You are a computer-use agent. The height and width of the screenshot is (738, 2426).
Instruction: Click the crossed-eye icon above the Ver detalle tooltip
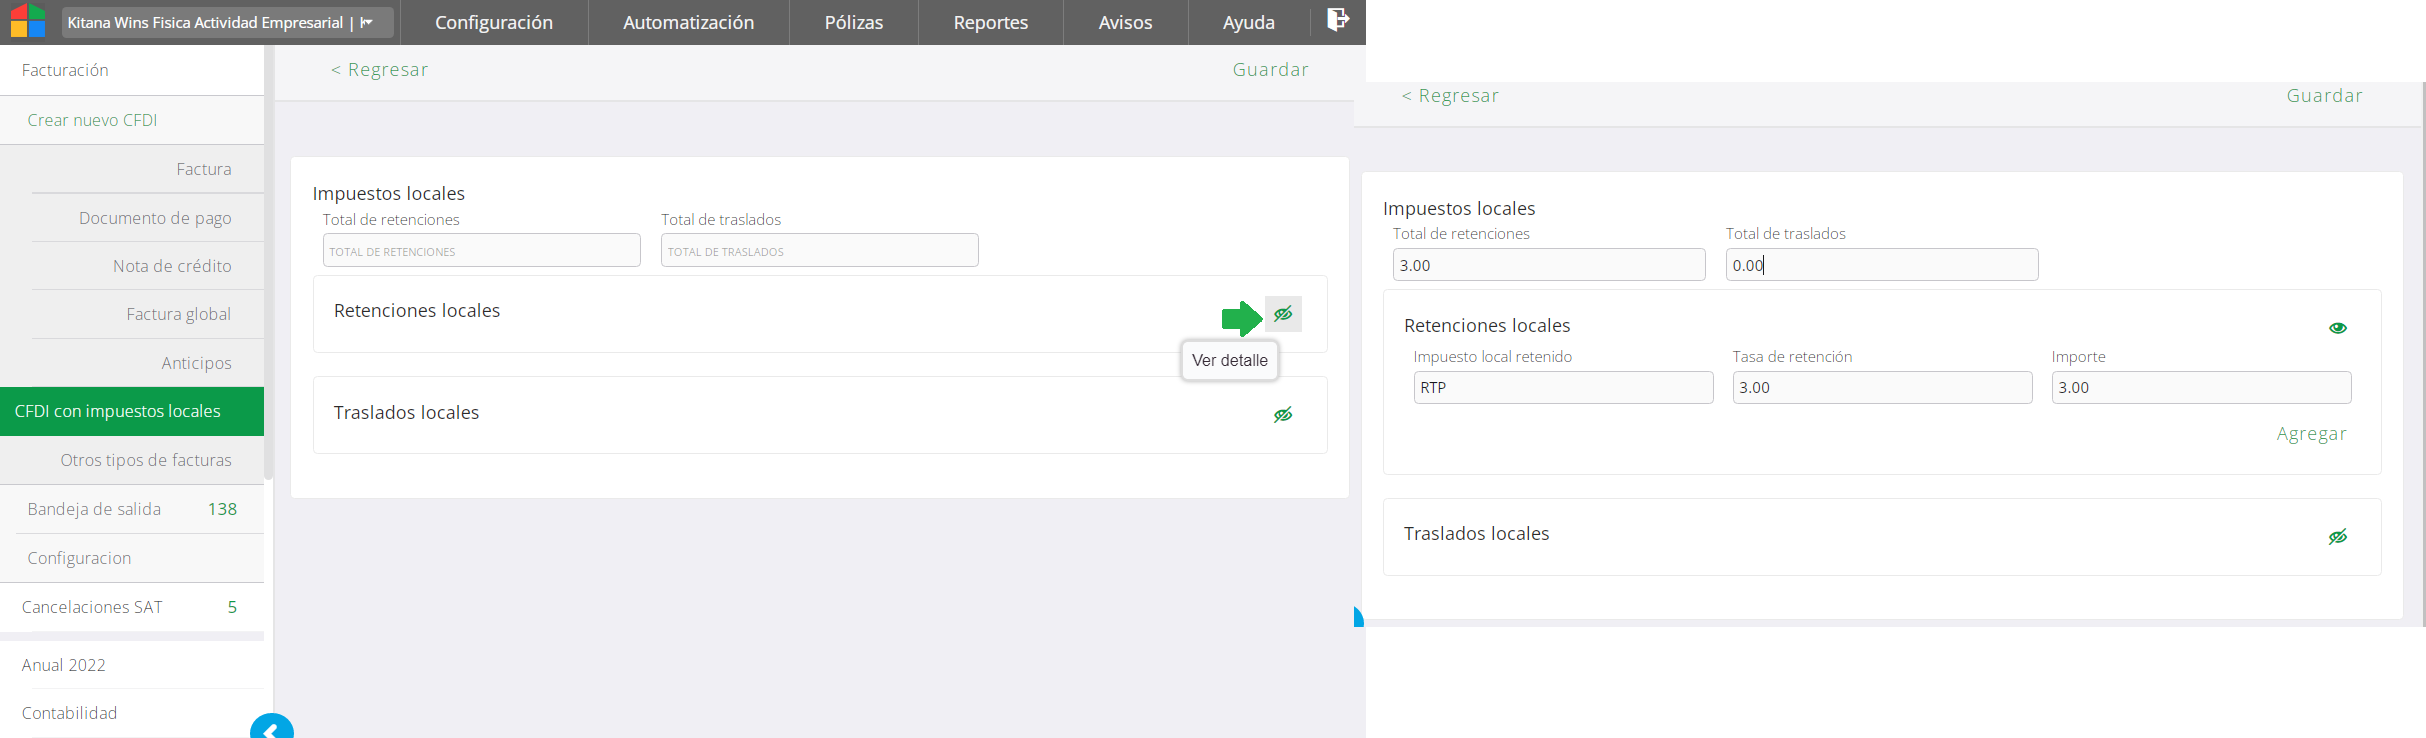1283,314
